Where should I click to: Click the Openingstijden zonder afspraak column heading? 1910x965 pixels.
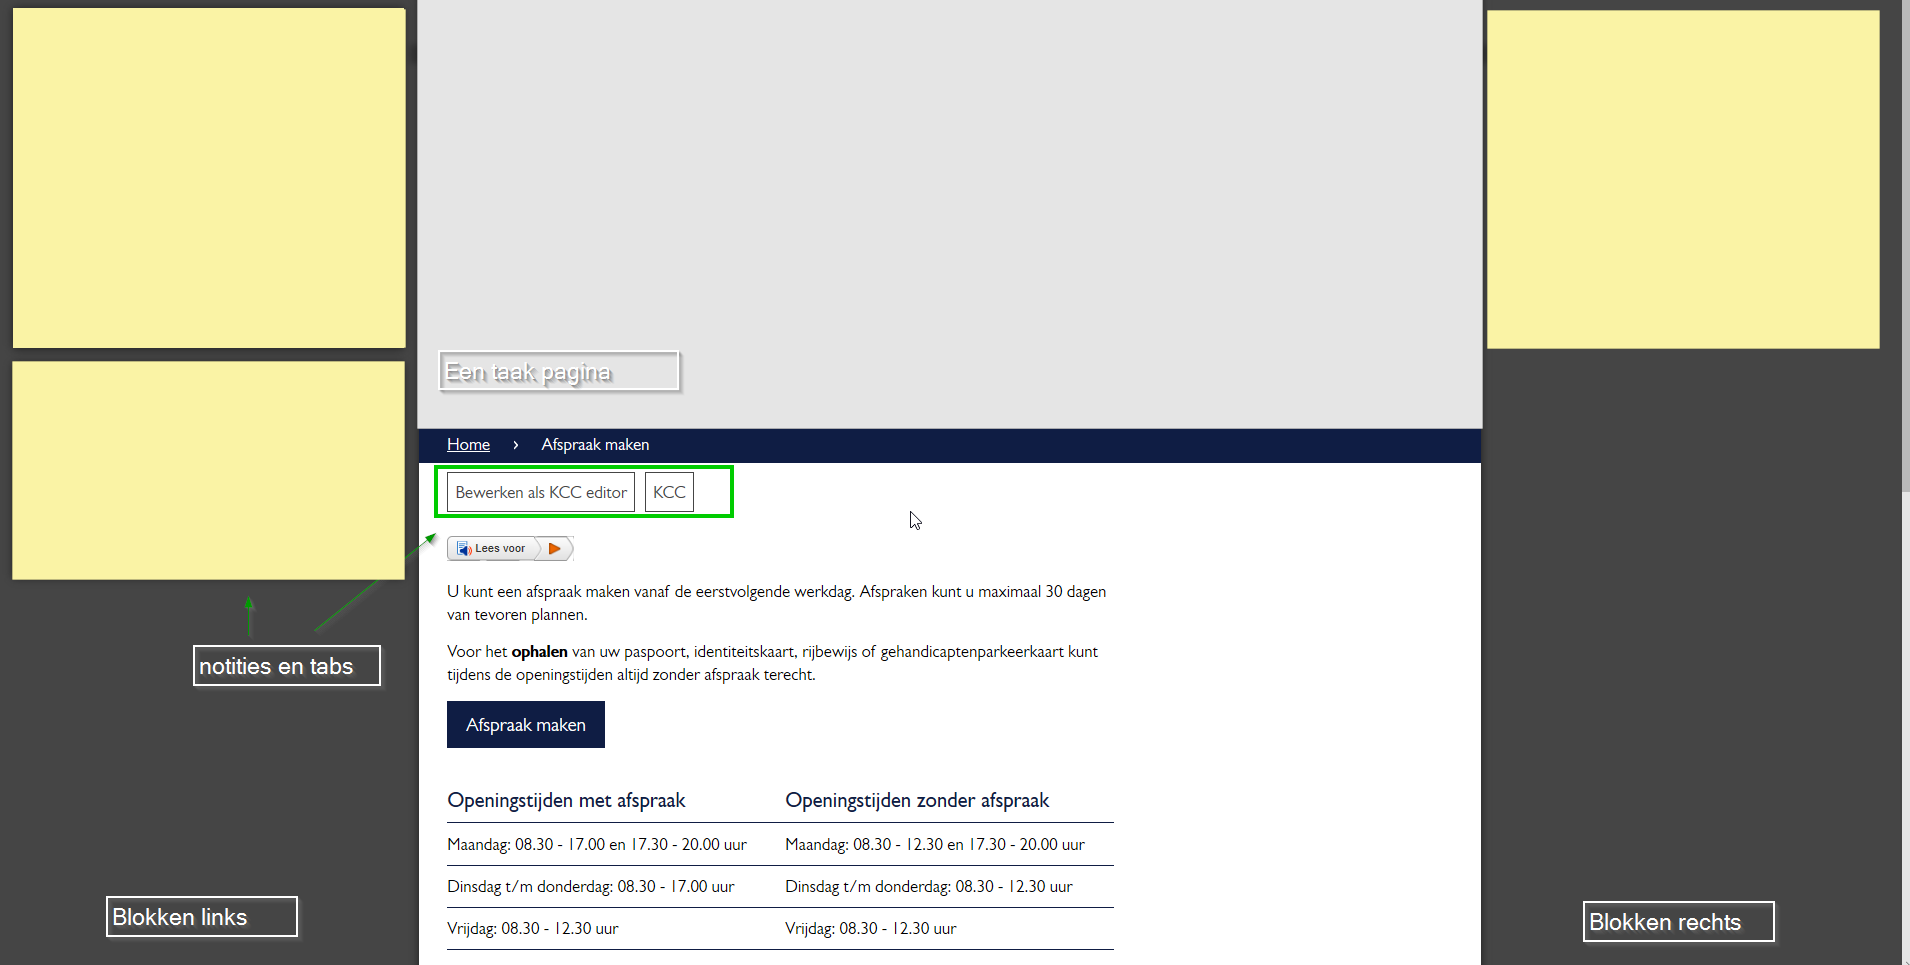(x=916, y=801)
